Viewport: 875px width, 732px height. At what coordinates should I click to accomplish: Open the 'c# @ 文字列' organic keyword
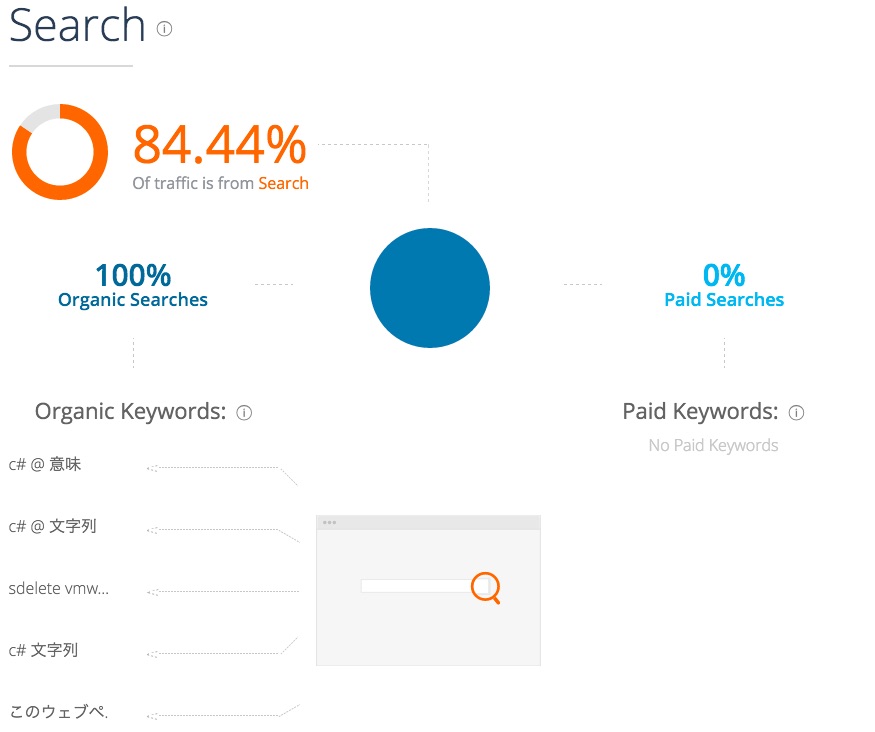(x=52, y=526)
